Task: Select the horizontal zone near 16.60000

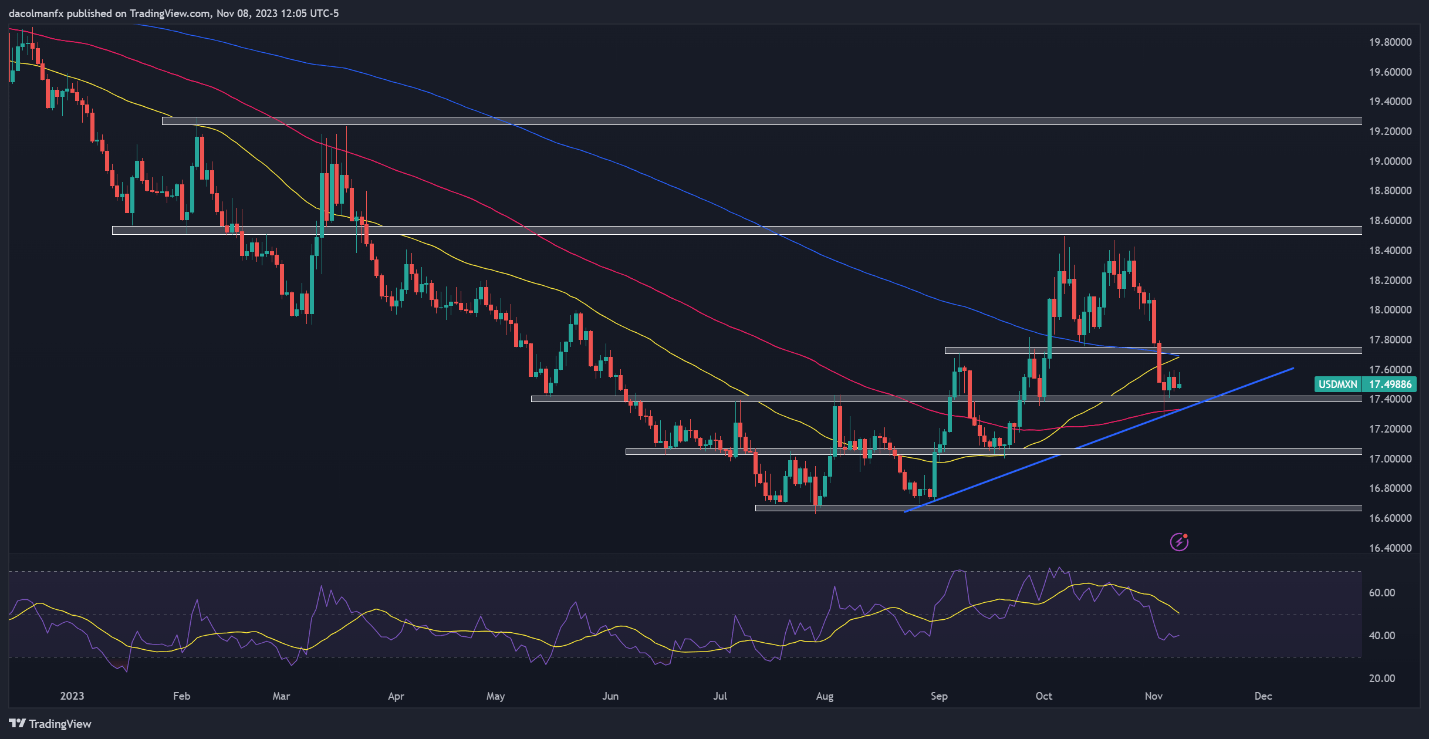Action: pyautogui.click(x=1058, y=508)
